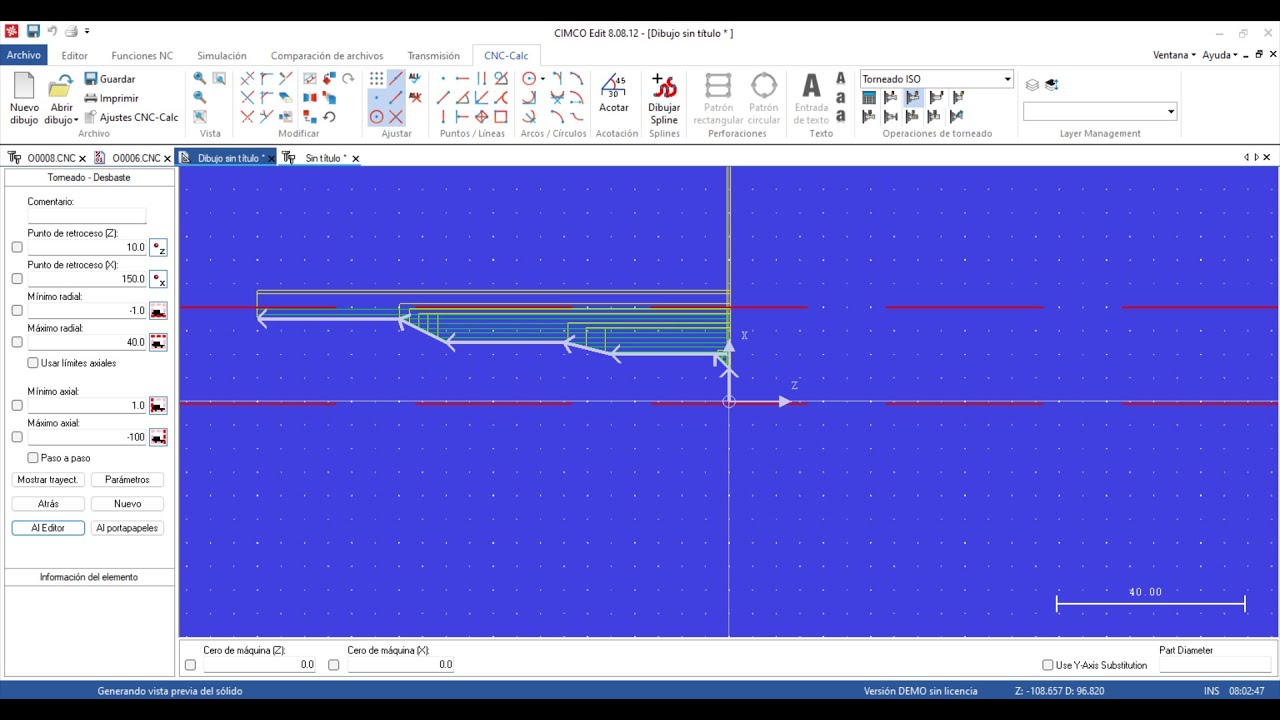Select the Acotar dimension tool
1280x720 pixels.
tap(614, 93)
